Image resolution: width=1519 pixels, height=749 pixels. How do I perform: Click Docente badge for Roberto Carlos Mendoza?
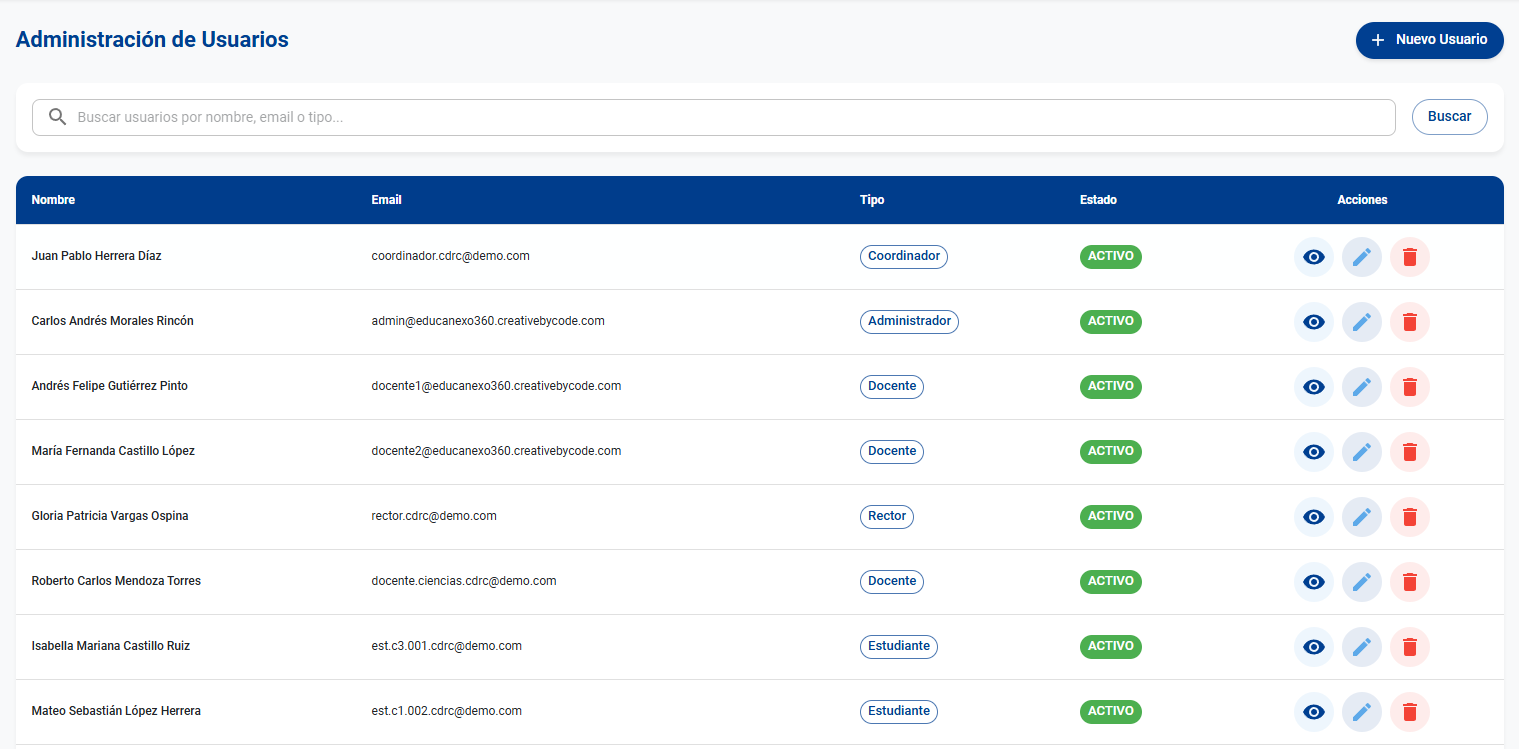pyautogui.click(x=892, y=581)
